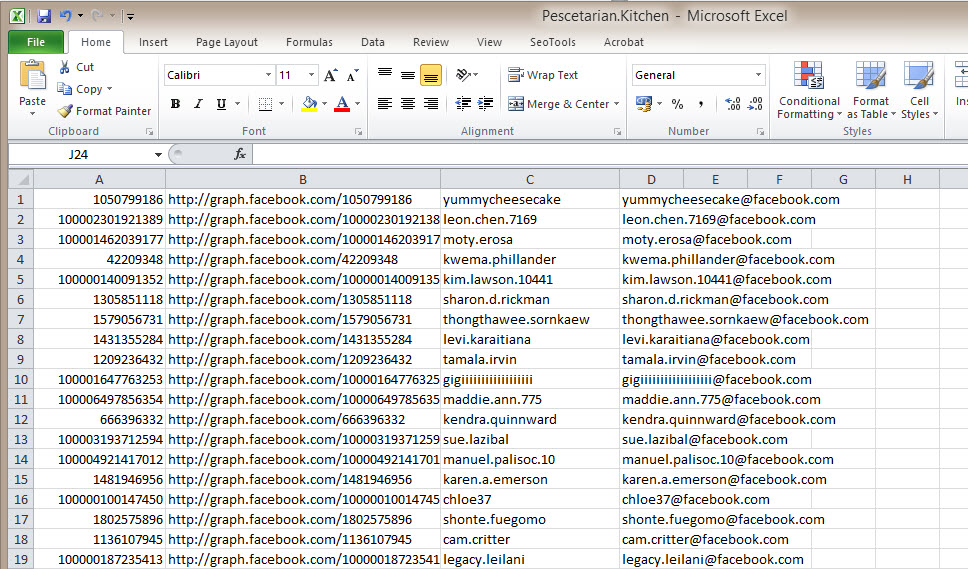Image resolution: width=968 pixels, height=569 pixels.
Task: Open Merge & Center dropdown arrow
Action: pyautogui.click(x=617, y=104)
